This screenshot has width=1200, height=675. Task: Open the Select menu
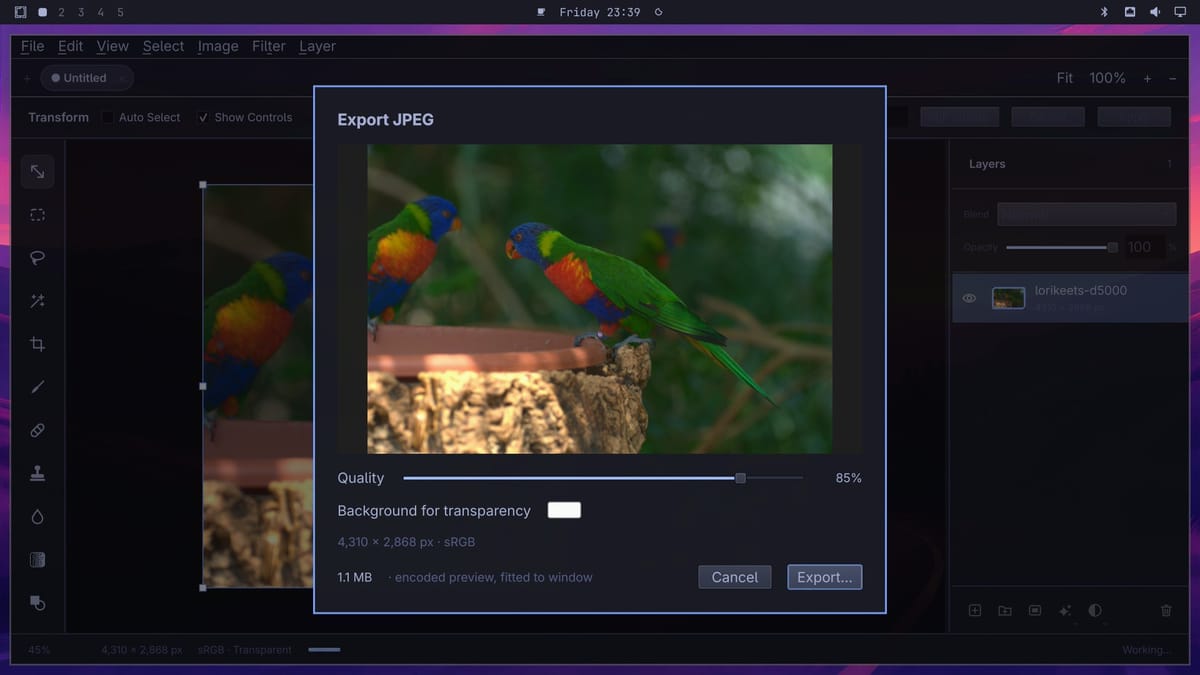[163, 46]
